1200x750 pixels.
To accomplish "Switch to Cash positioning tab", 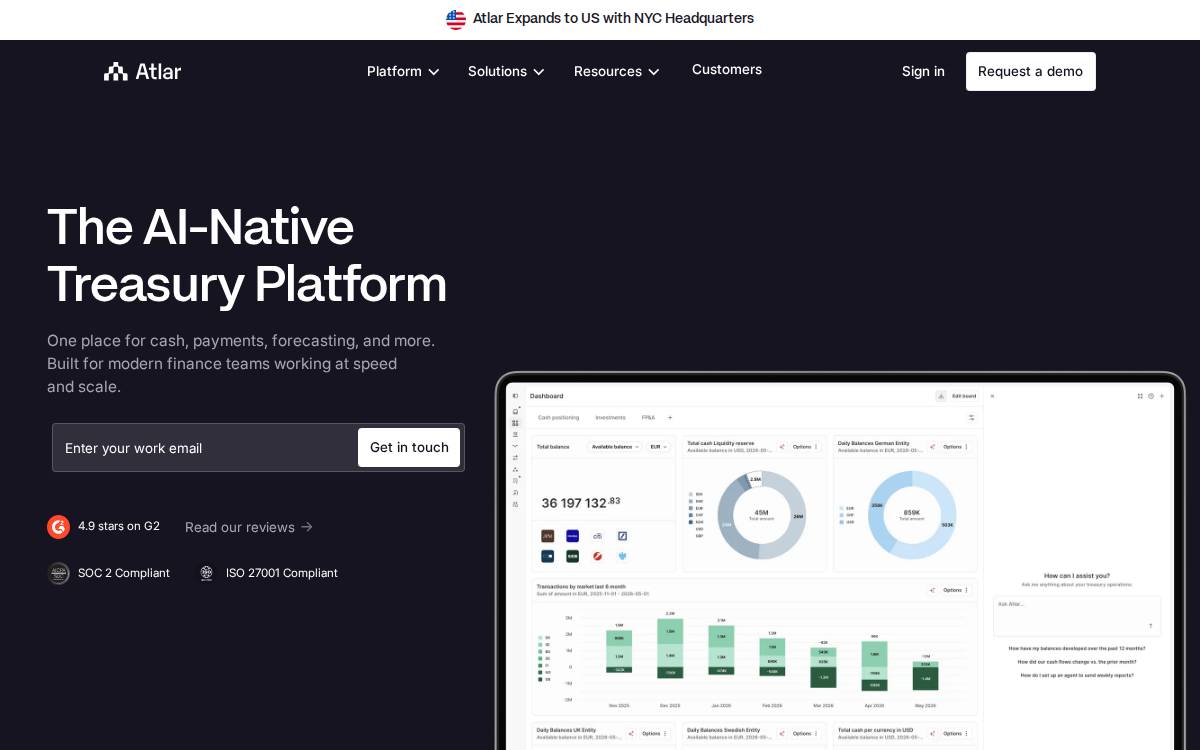I will coord(558,417).
